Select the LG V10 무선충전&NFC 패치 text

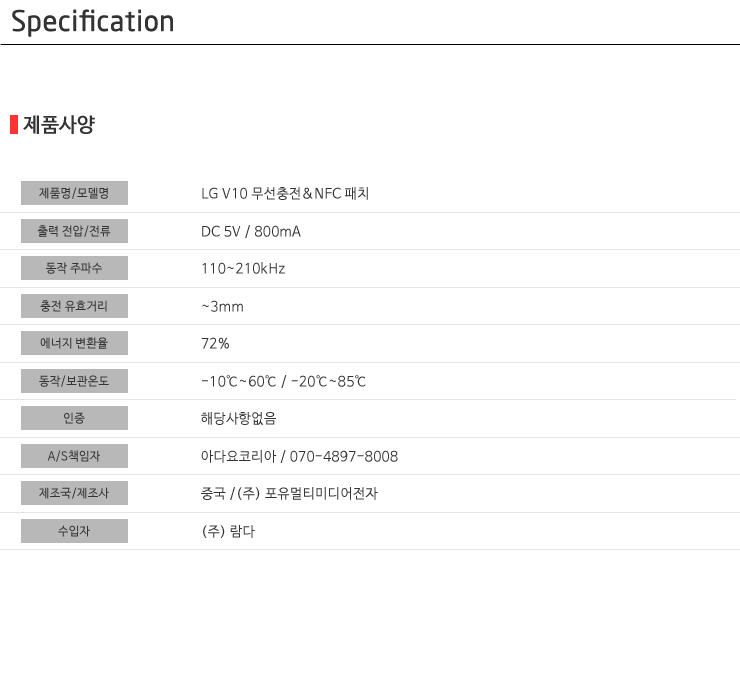(285, 194)
